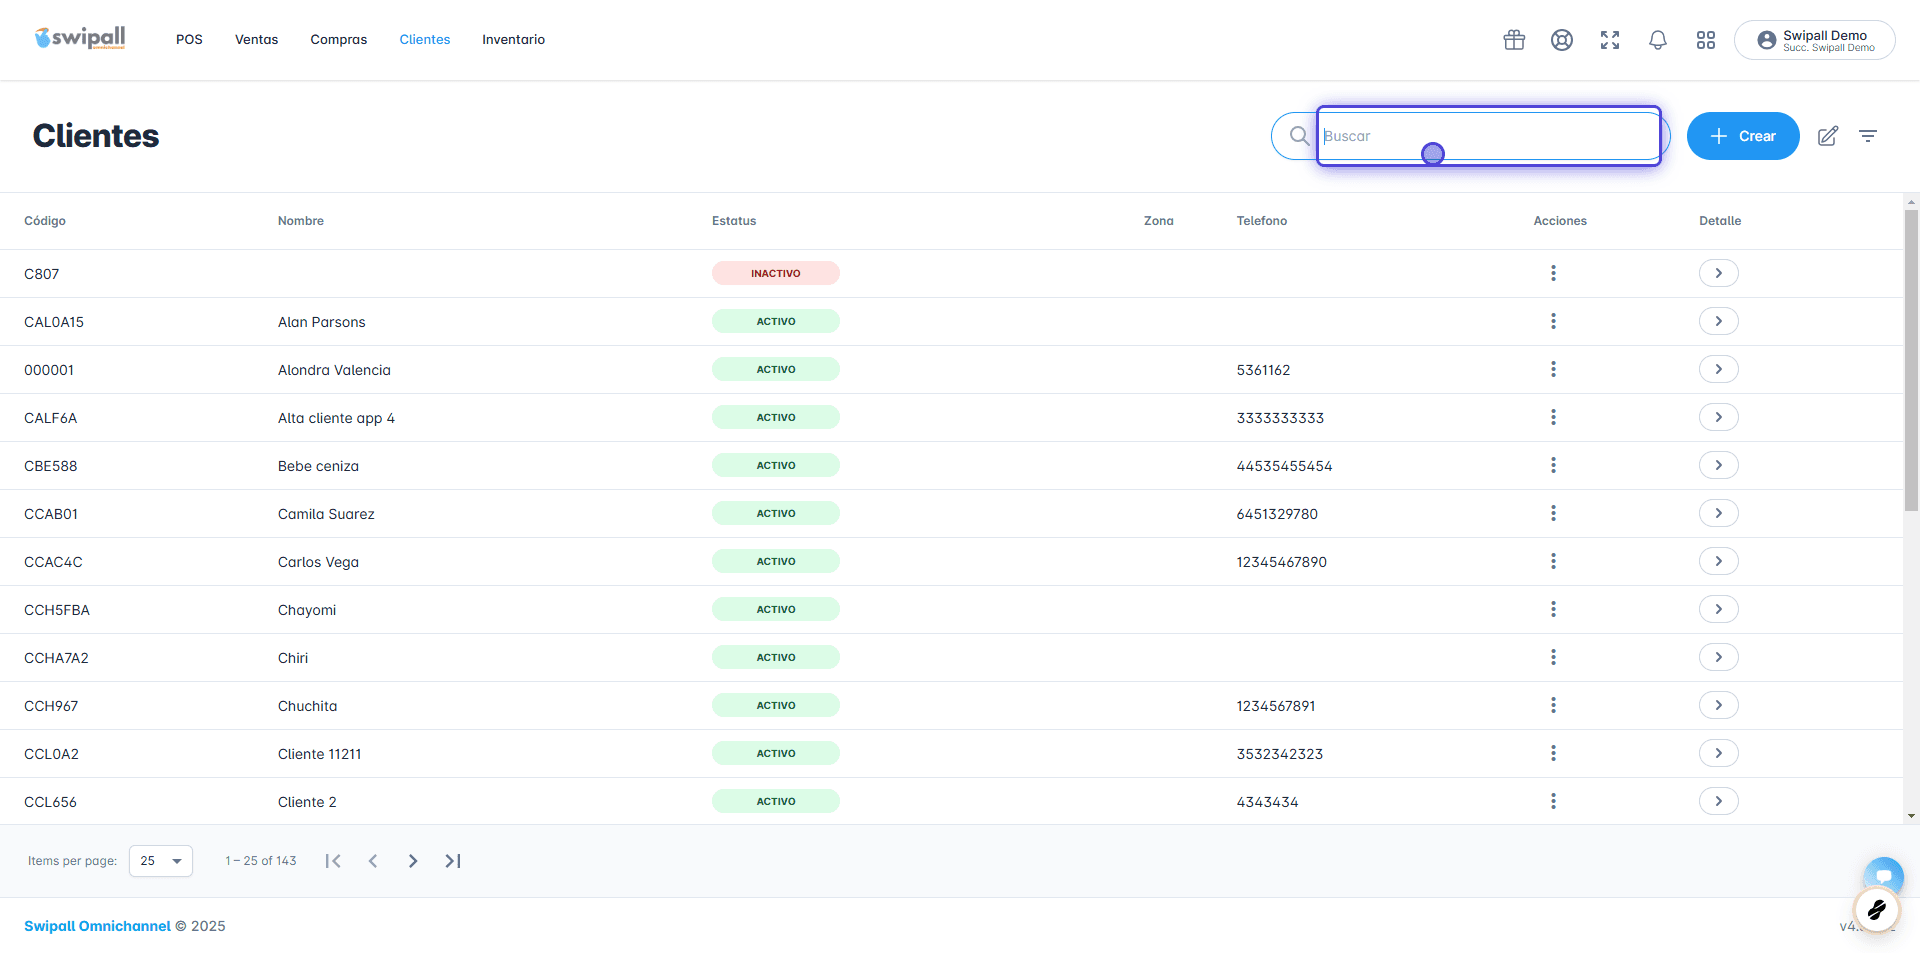Select phone number 6451329780
The height and width of the screenshot is (953, 1920).
coord(1277,514)
